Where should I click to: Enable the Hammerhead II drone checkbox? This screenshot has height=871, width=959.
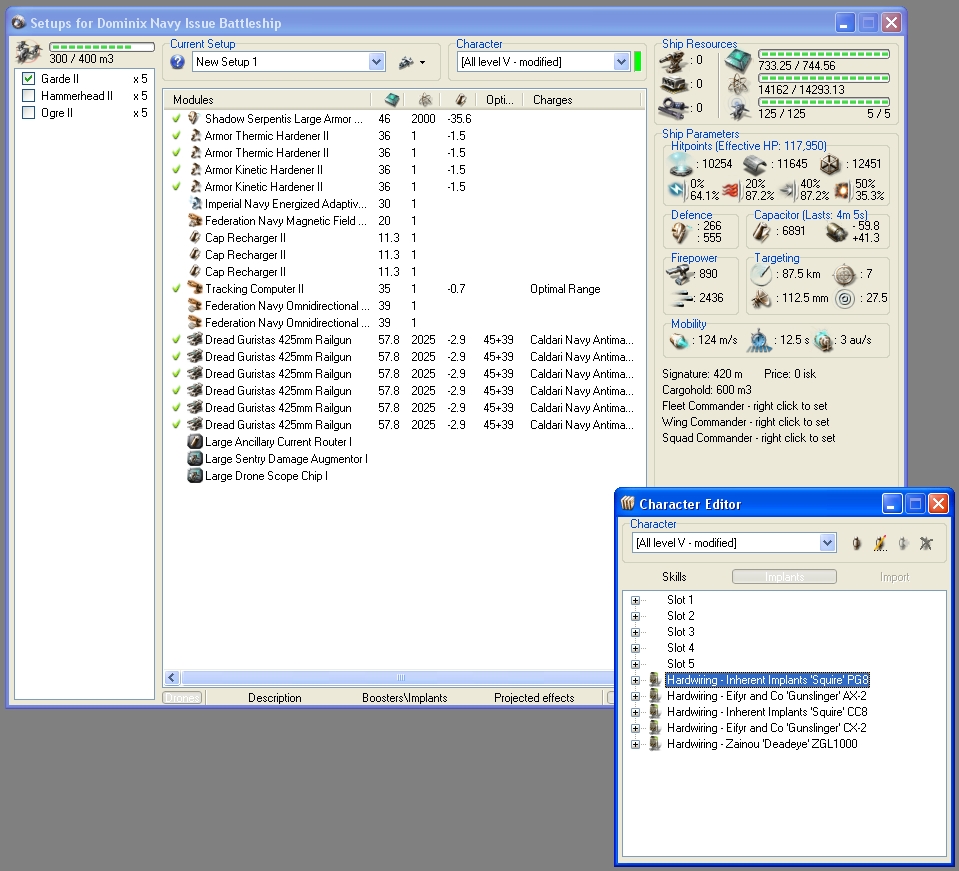tap(29, 96)
